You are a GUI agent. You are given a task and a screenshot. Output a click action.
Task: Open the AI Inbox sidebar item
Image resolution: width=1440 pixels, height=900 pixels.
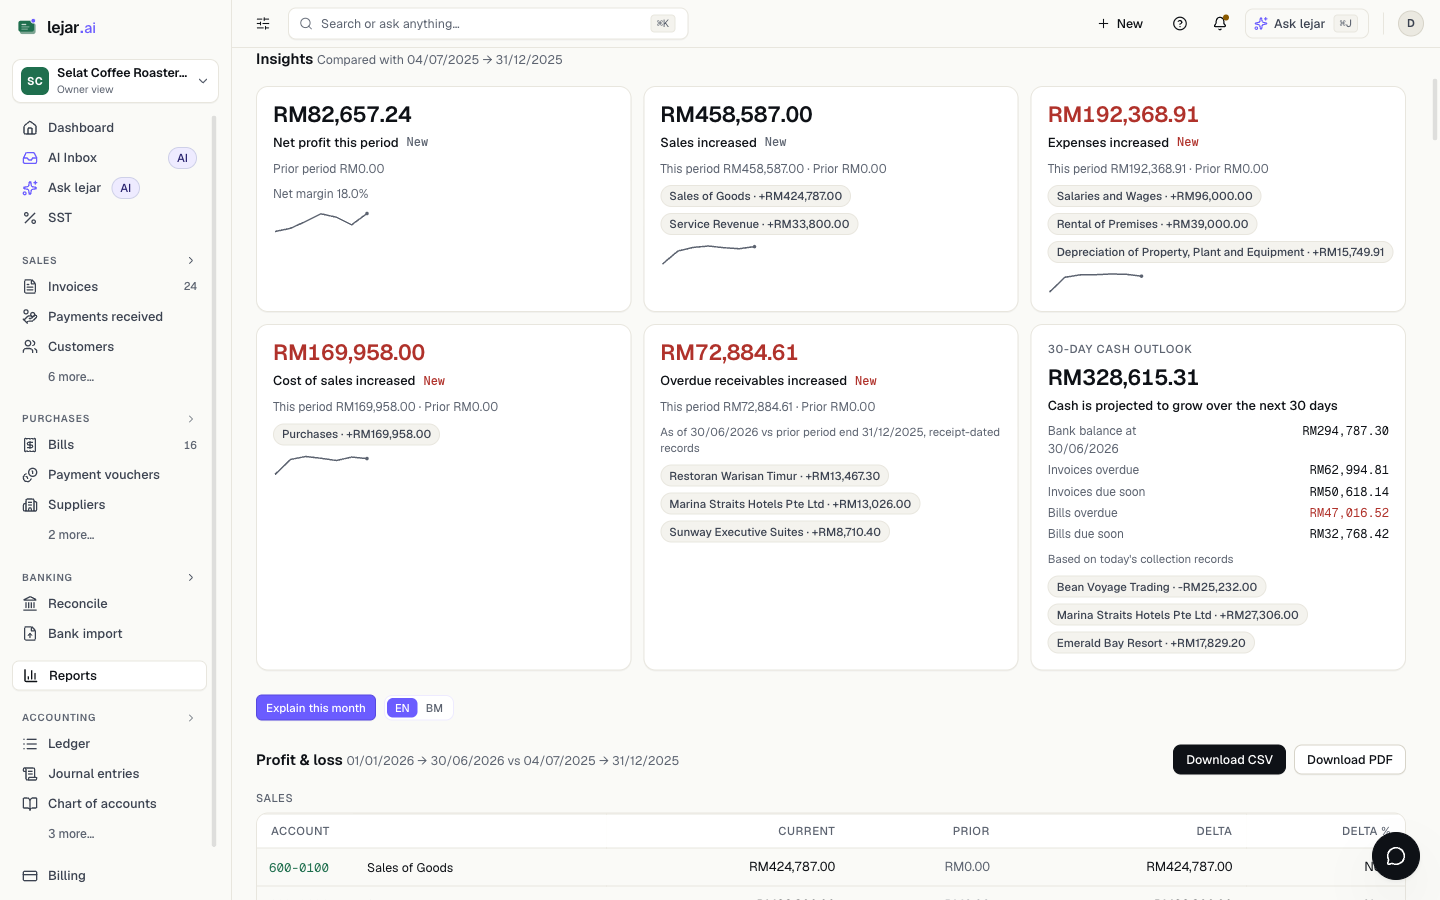109,158
